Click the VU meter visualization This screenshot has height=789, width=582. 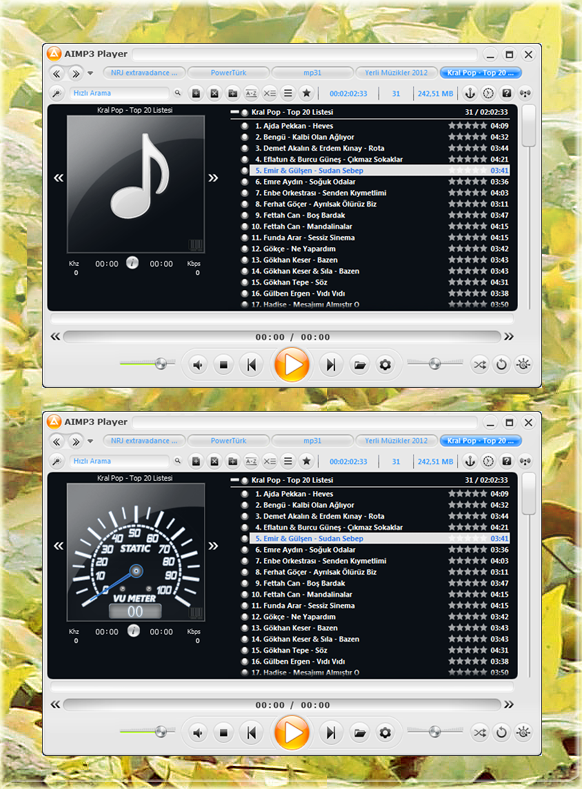135,551
